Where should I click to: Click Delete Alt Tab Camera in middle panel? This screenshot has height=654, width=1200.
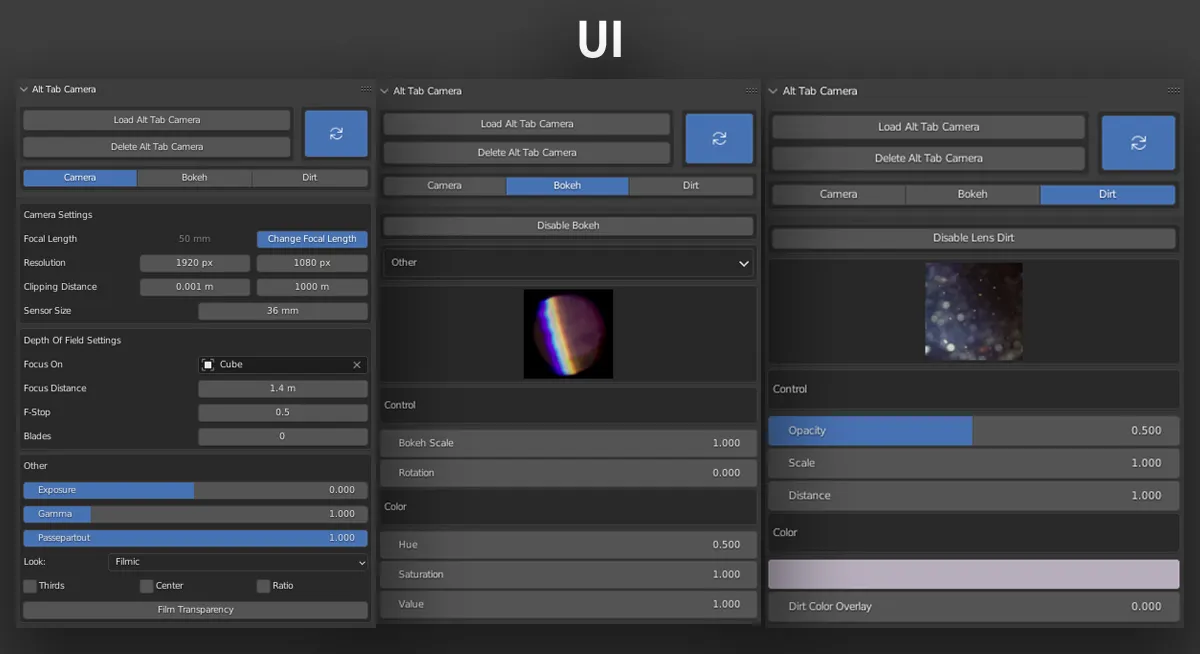point(527,153)
